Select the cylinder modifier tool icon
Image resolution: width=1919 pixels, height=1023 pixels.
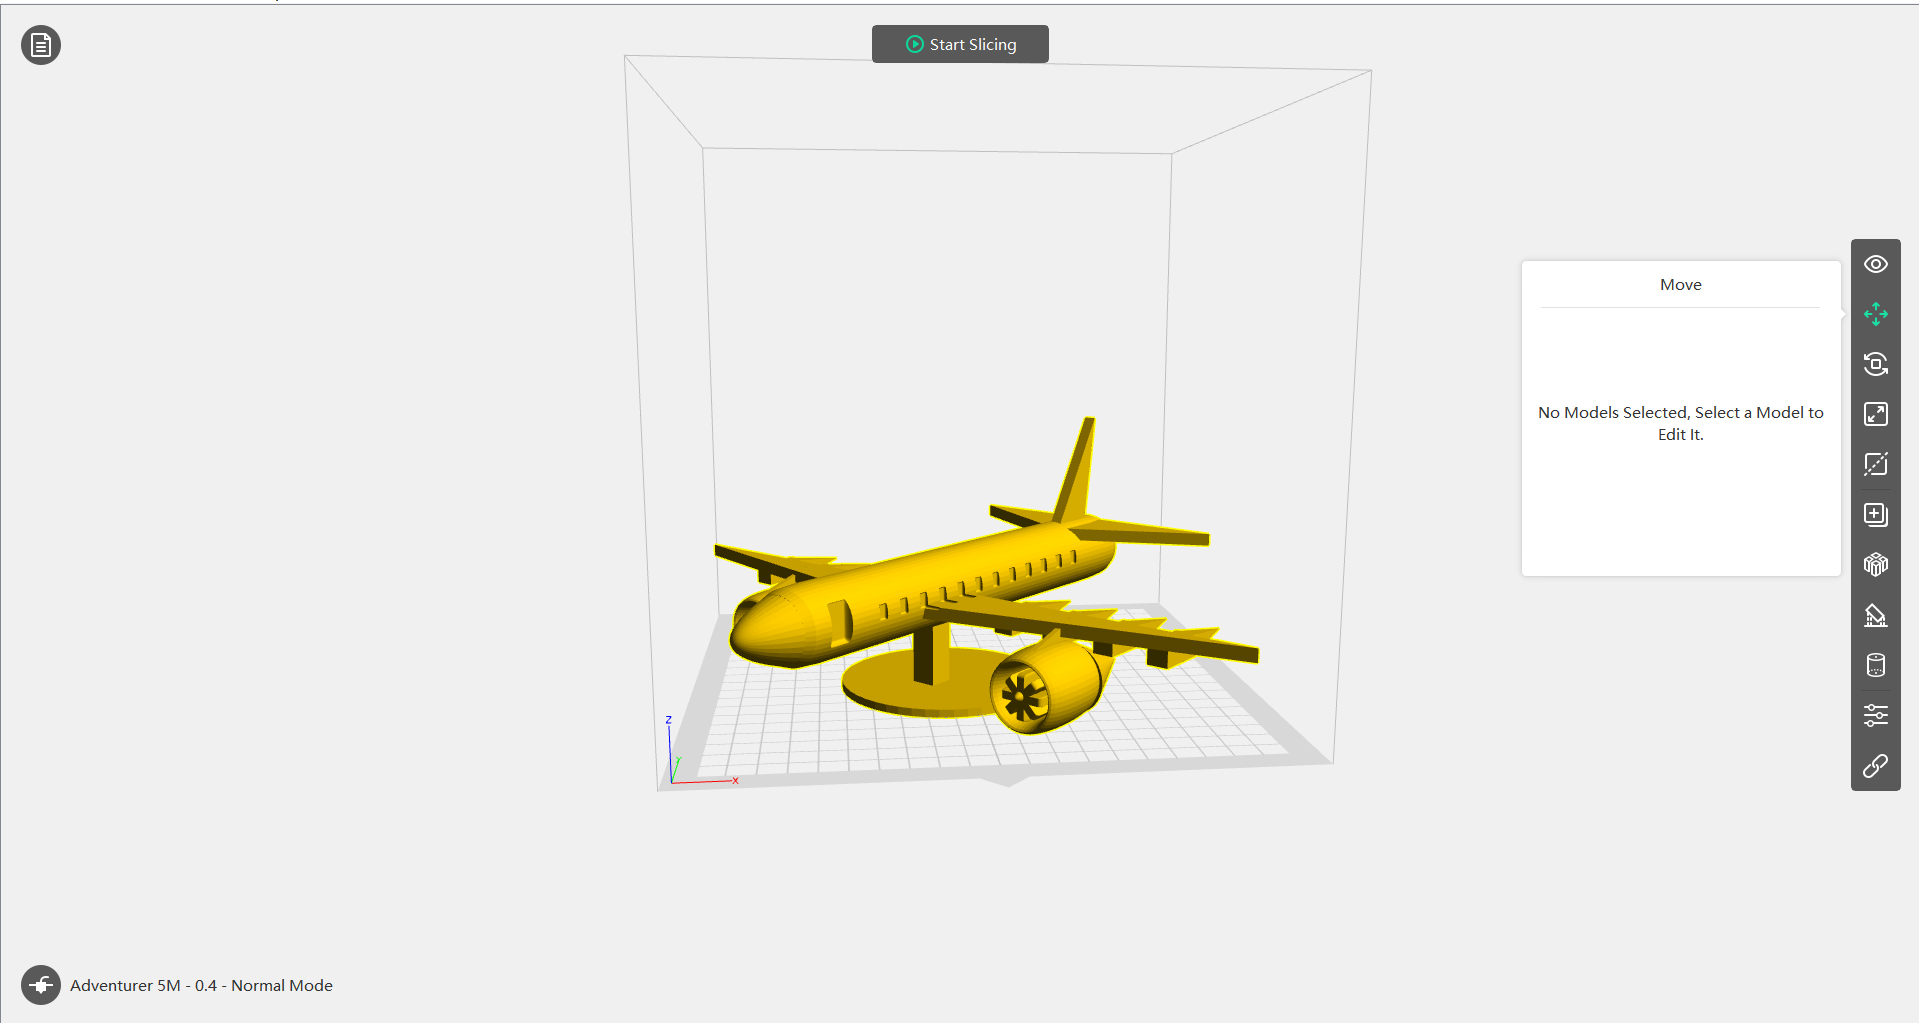[1876, 665]
